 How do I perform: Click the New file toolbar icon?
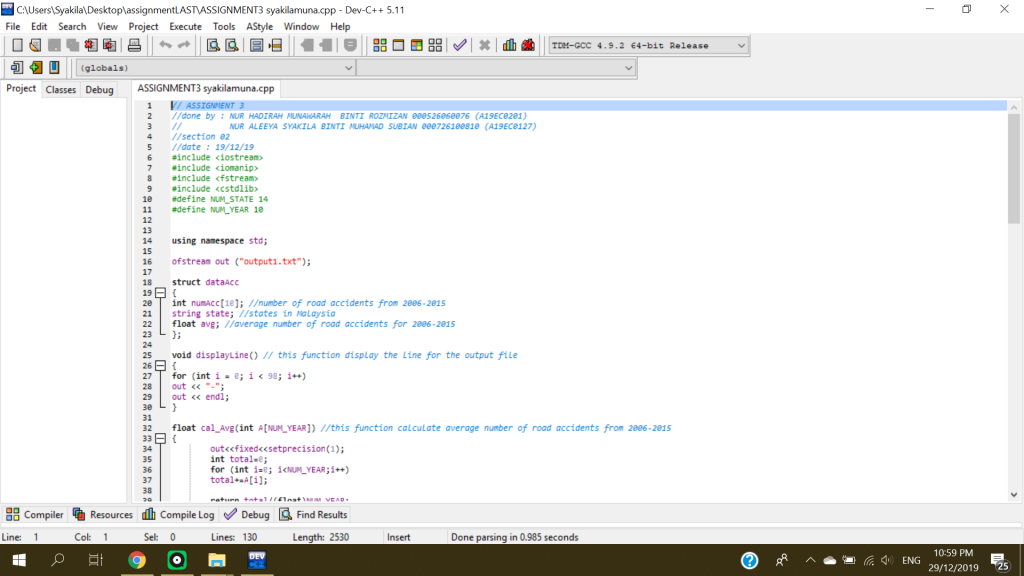coord(17,45)
